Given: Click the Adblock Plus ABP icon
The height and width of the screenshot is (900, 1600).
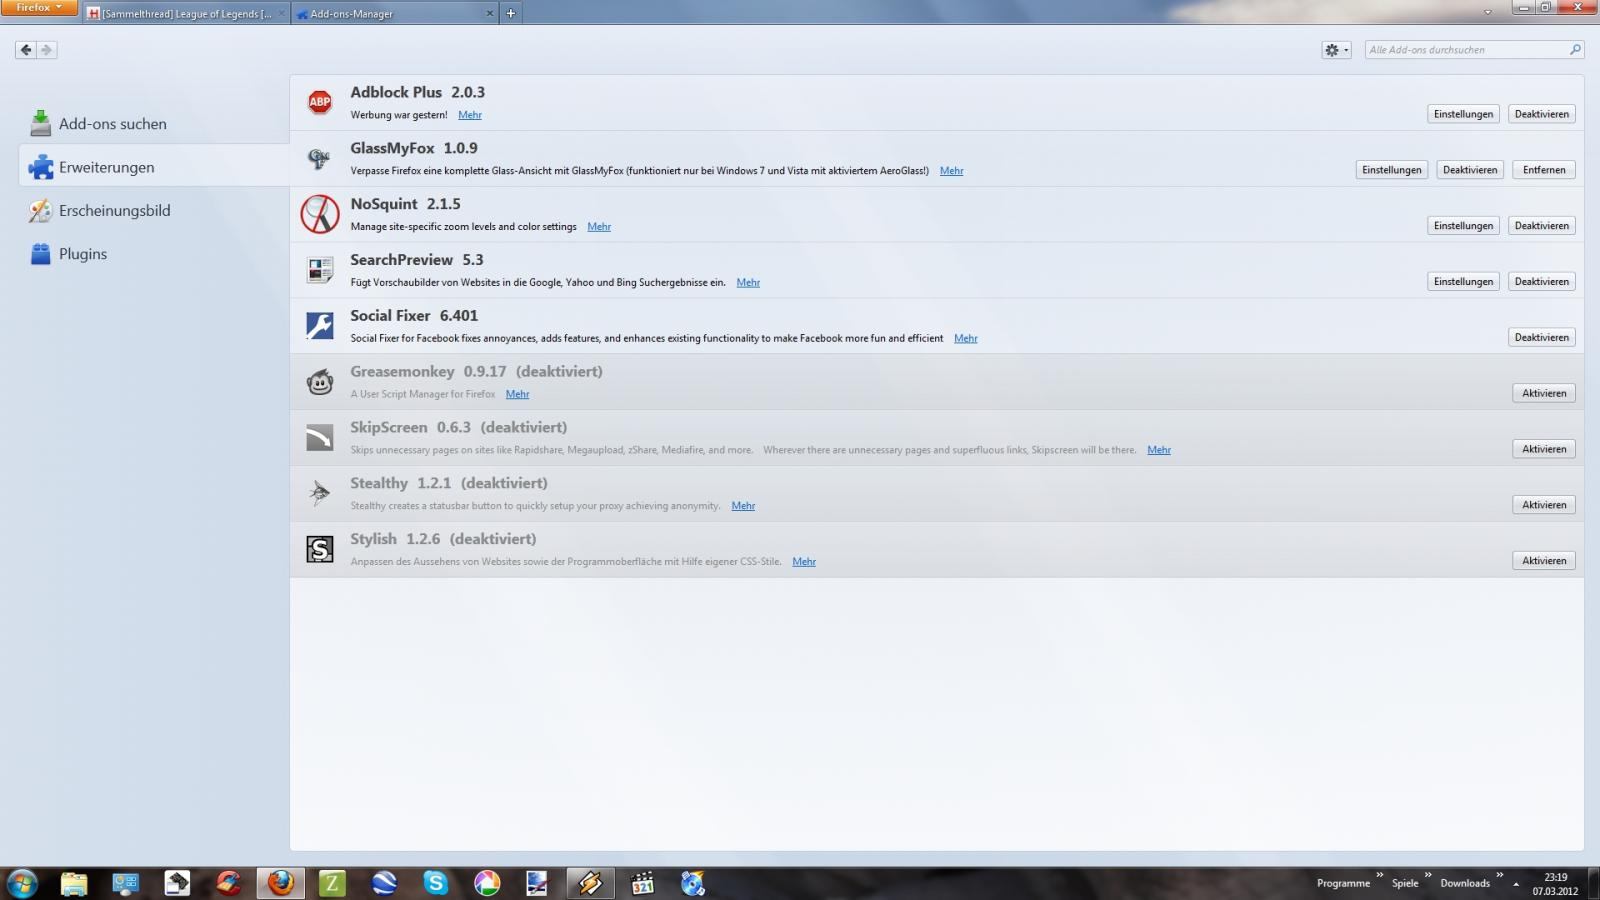Looking at the screenshot, I should pyautogui.click(x=320, y=102).
